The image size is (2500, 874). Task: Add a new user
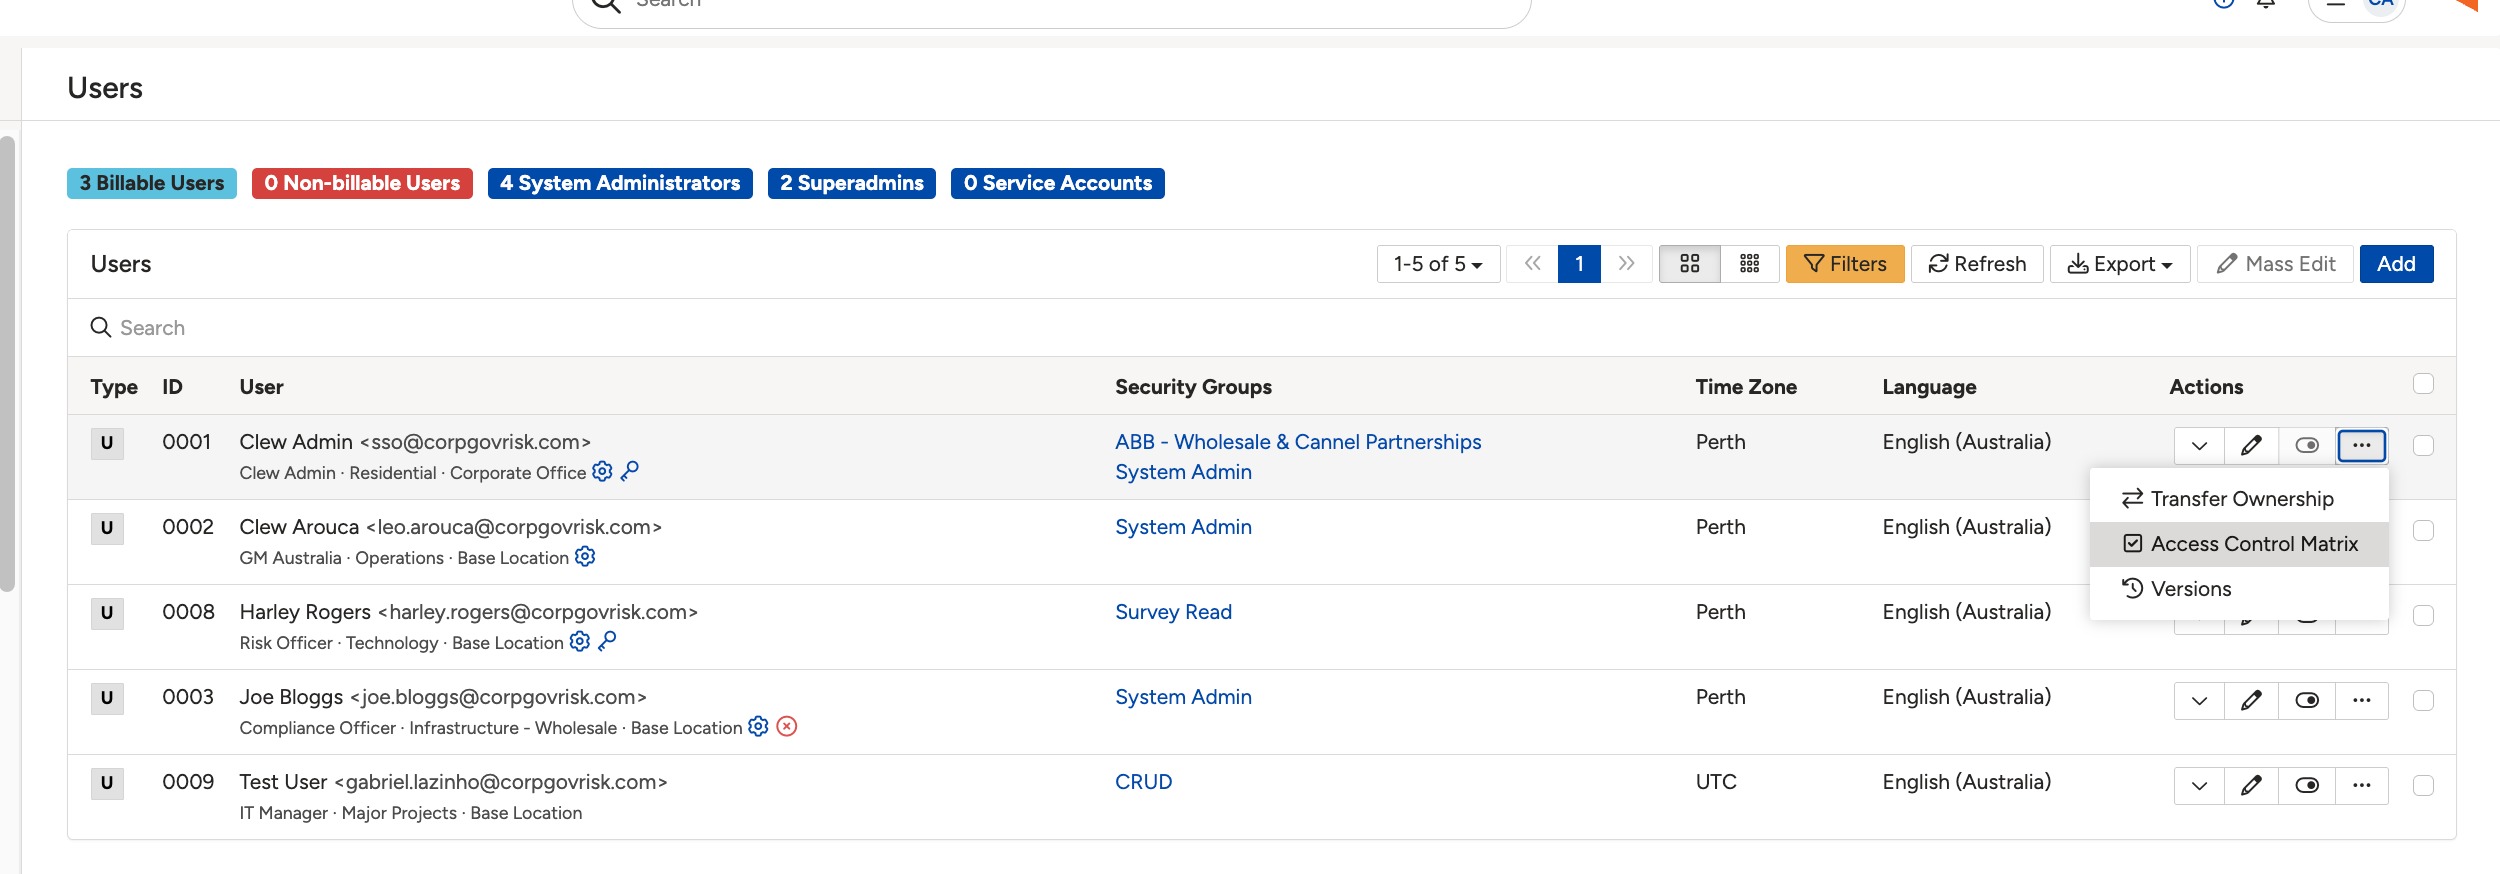click(2396, 264)
